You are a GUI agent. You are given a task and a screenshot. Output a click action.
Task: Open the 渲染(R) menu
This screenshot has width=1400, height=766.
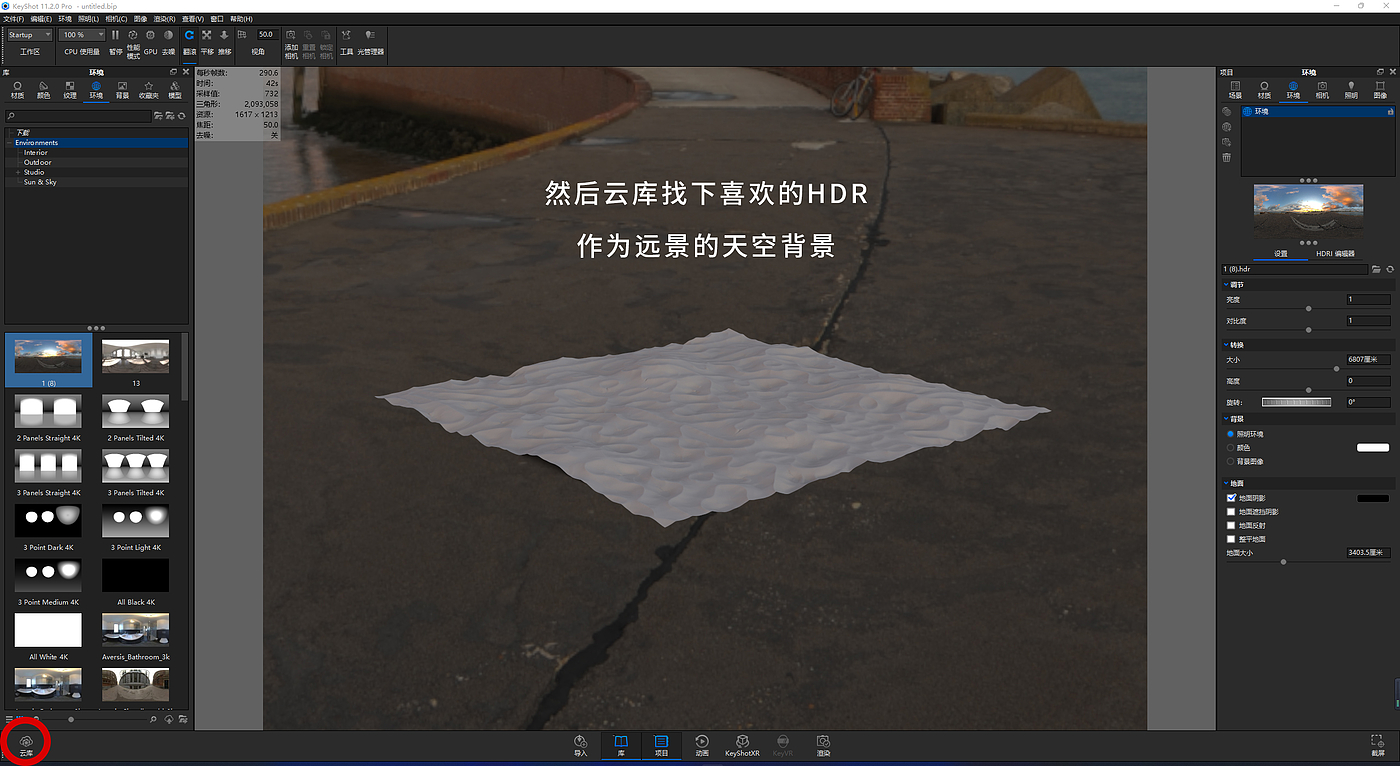[x=165, y=19]
